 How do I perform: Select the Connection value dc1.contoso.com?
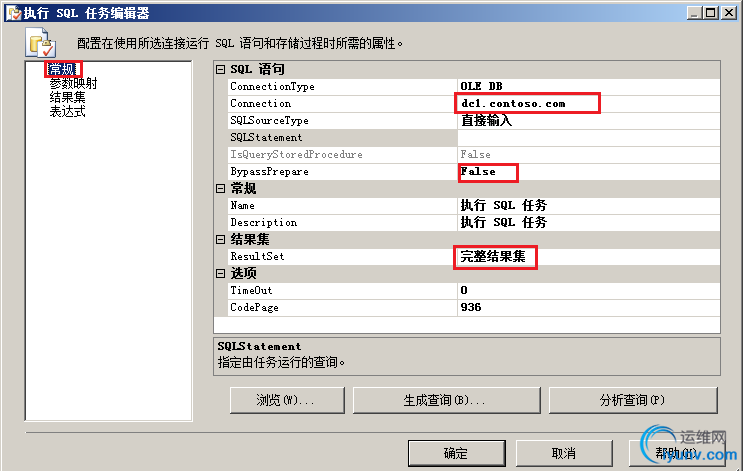[x=588, y=103]
